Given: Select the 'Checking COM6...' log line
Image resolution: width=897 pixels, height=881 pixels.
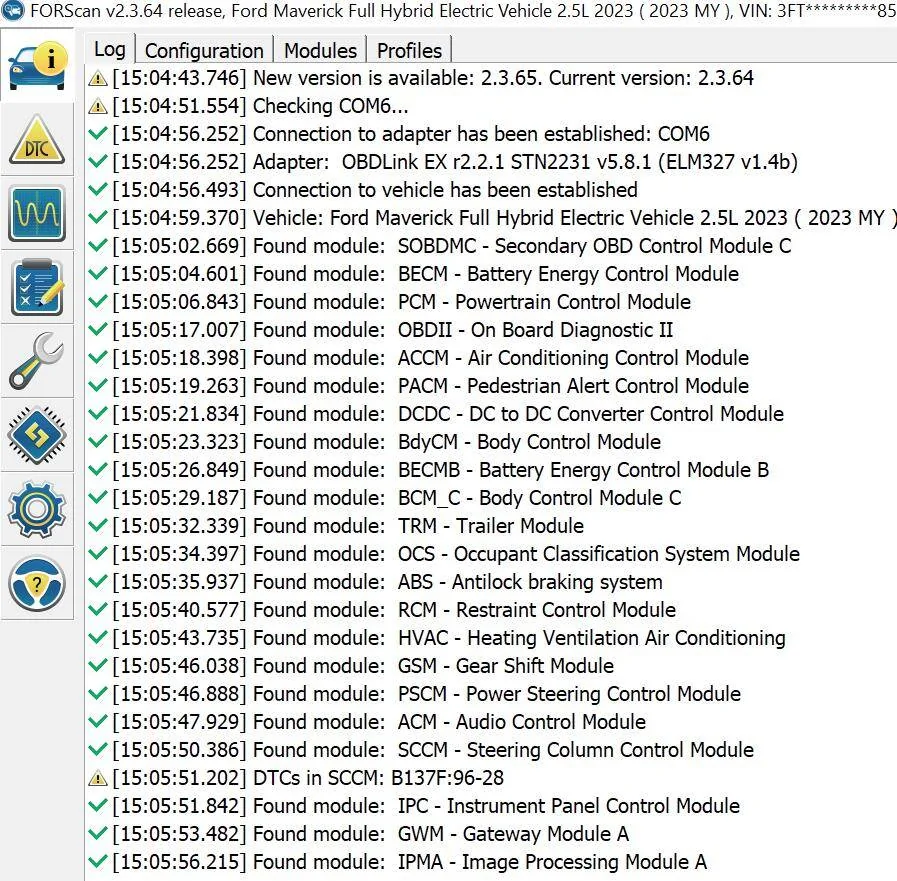Looking at the screenshot, I should pyautogui.click(x=260, y=106).
